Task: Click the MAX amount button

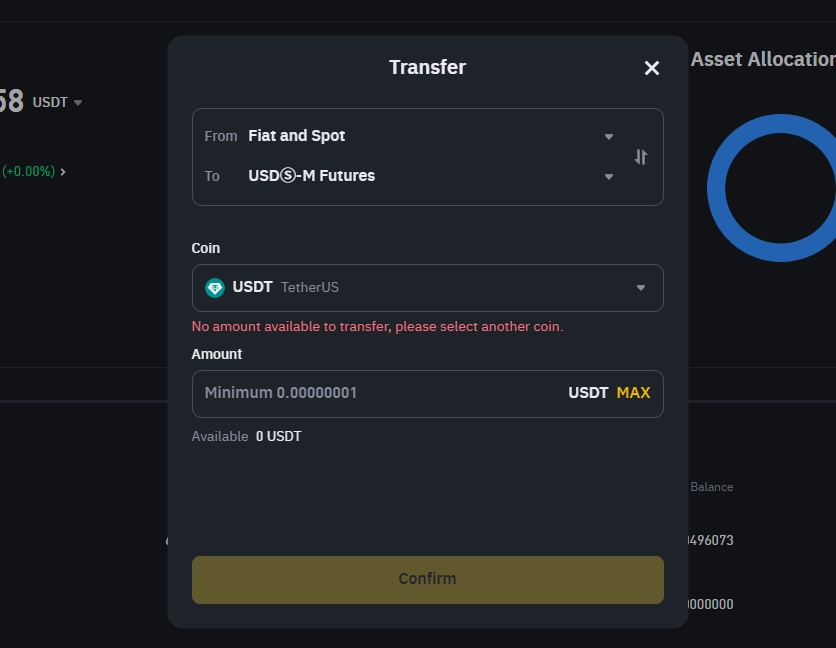Action: tap(633, 393)
